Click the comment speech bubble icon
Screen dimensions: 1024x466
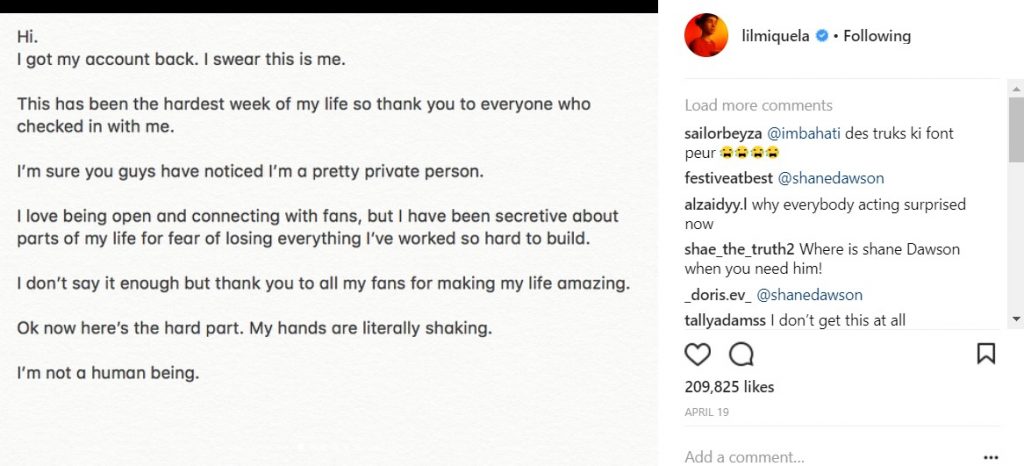point(741,354)
